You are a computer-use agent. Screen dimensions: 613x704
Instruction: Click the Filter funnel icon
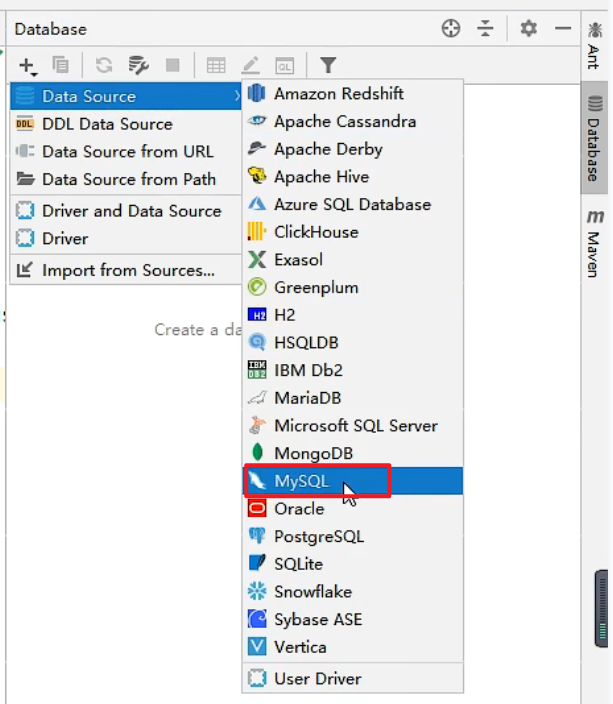pyautogui.click(x=328, y=65)
